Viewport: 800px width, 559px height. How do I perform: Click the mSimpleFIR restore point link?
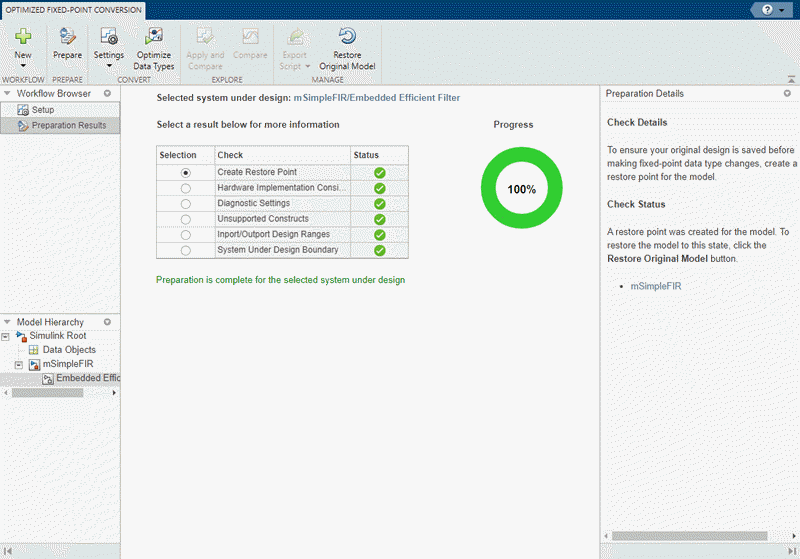tap(656, 286)
